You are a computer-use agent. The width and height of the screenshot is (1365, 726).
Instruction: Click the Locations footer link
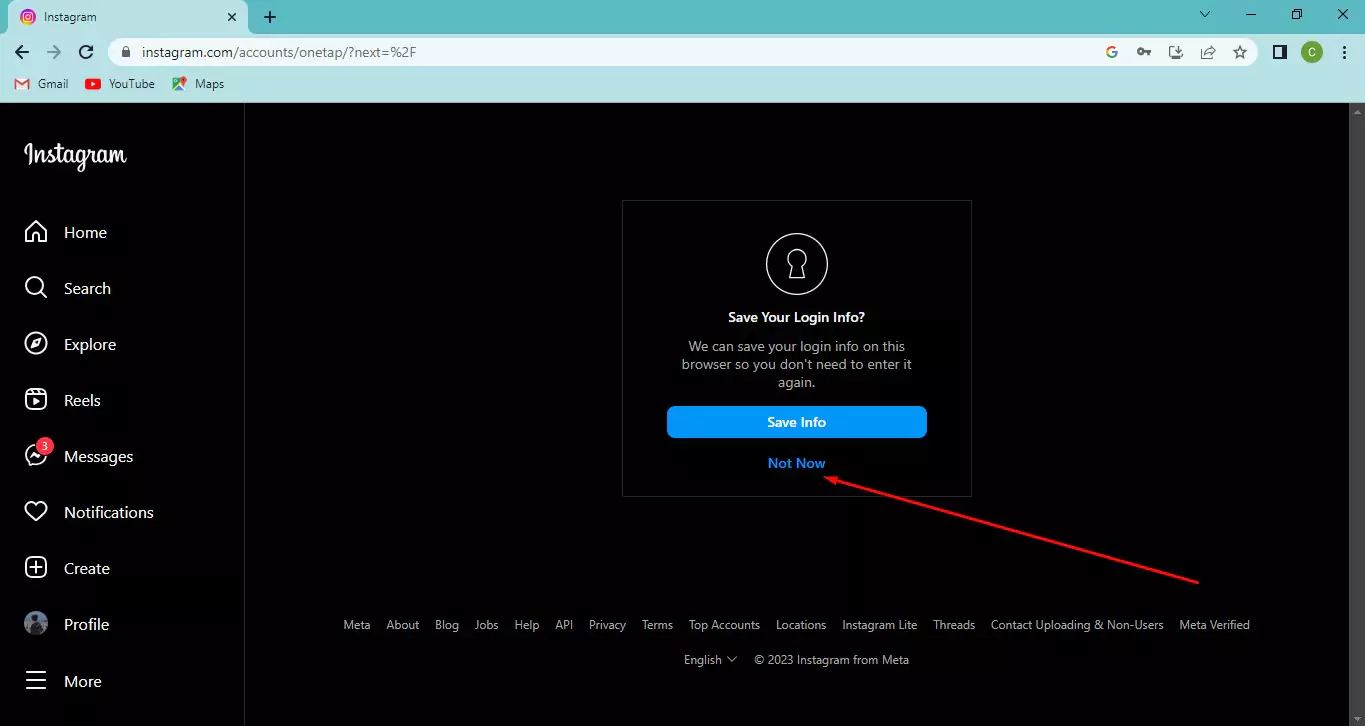801,625
